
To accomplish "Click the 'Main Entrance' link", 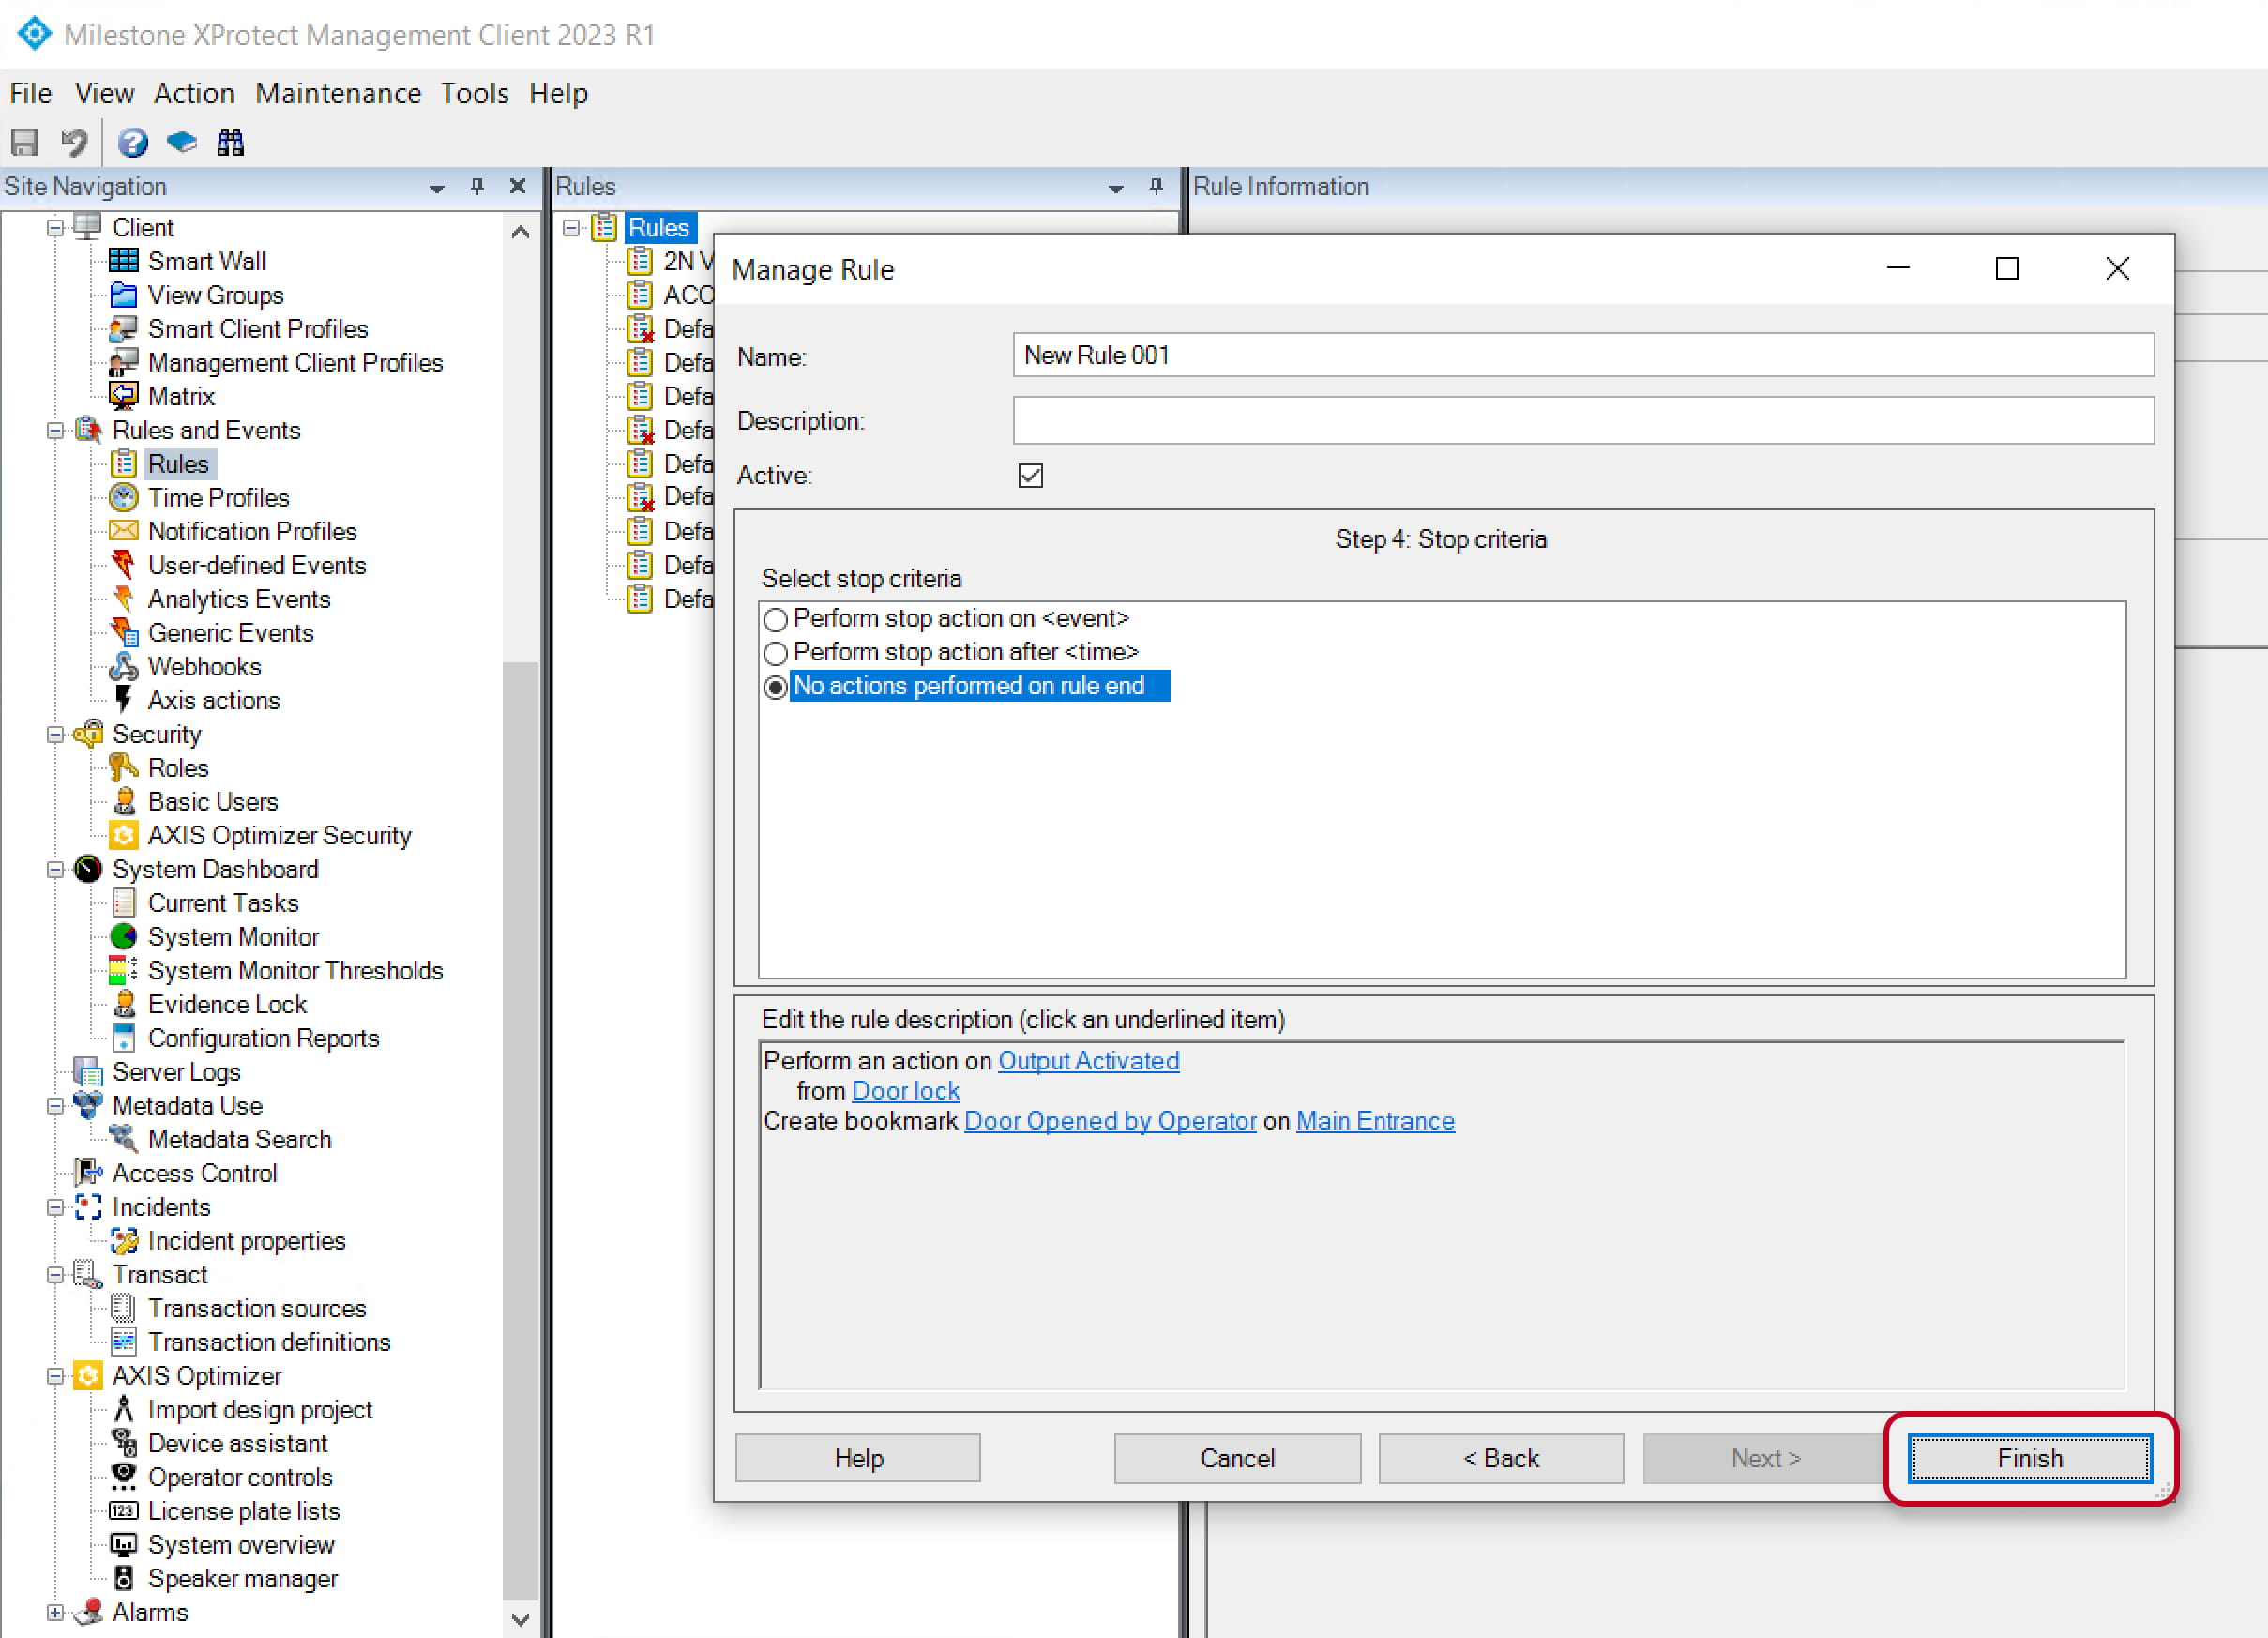I will [1375, 1121].
